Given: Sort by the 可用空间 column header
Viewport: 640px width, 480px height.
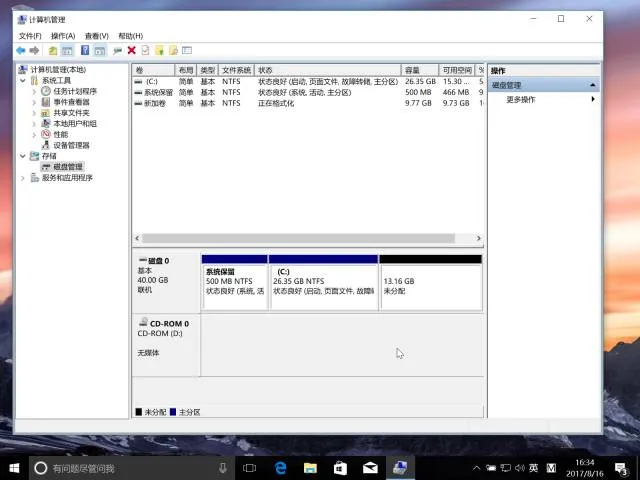Looking at the screenshot, I should pyautogui.click(x=457, y=70).
